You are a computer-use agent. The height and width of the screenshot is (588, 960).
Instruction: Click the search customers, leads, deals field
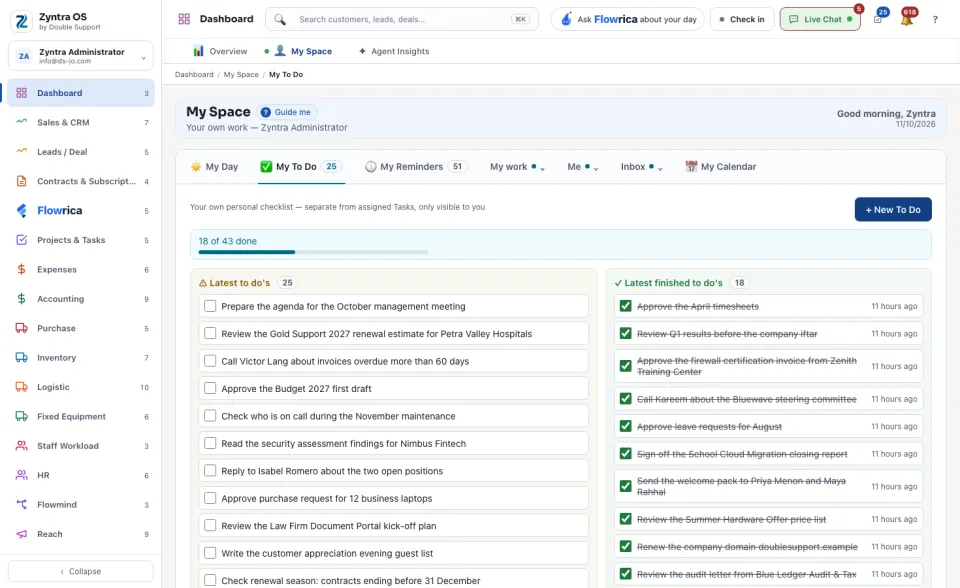click(402, 19)
